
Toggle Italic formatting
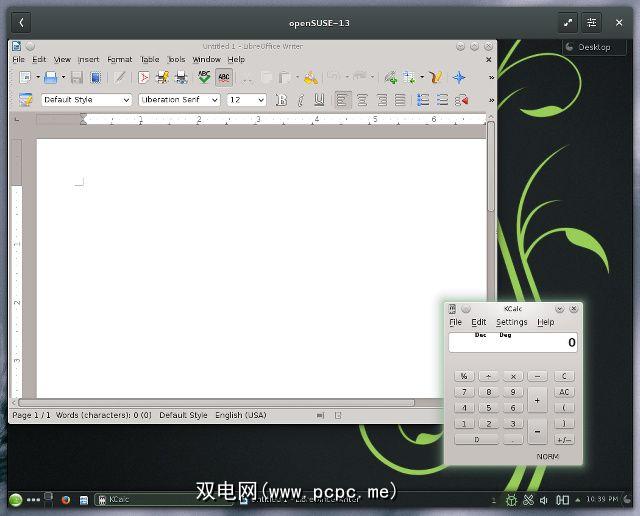[x=300, y=100]
